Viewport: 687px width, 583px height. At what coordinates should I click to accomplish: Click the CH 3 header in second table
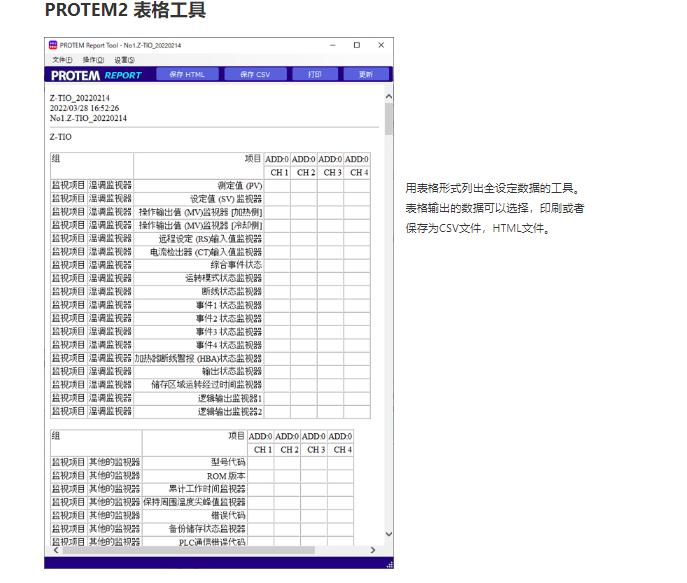click(x=316, y=450)
